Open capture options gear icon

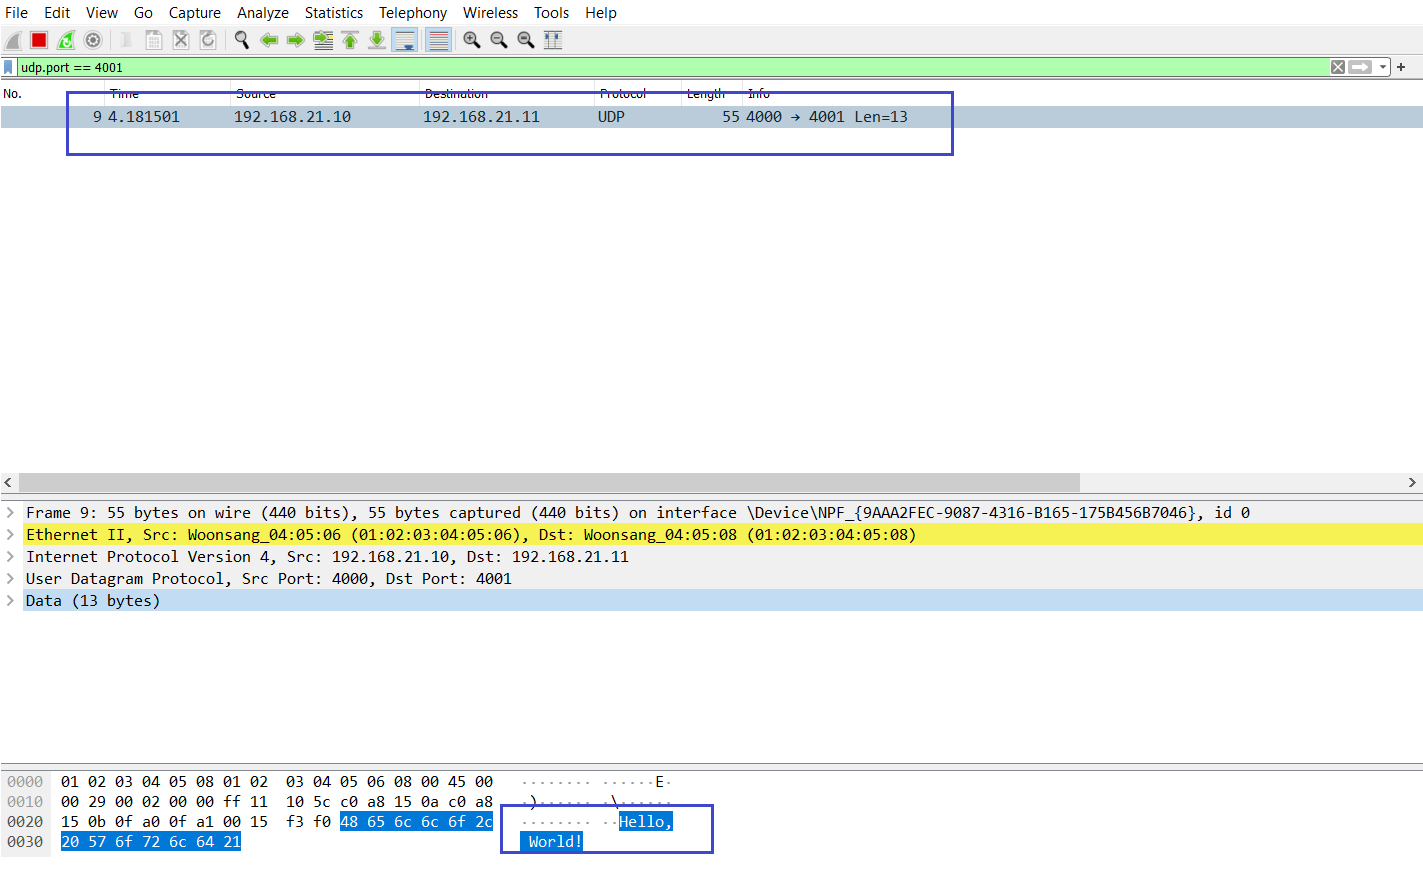93,40
